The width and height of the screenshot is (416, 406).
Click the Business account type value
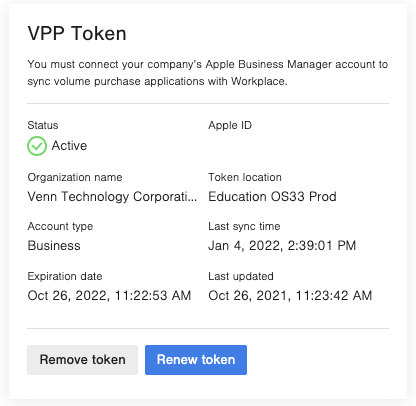(54, 246)
